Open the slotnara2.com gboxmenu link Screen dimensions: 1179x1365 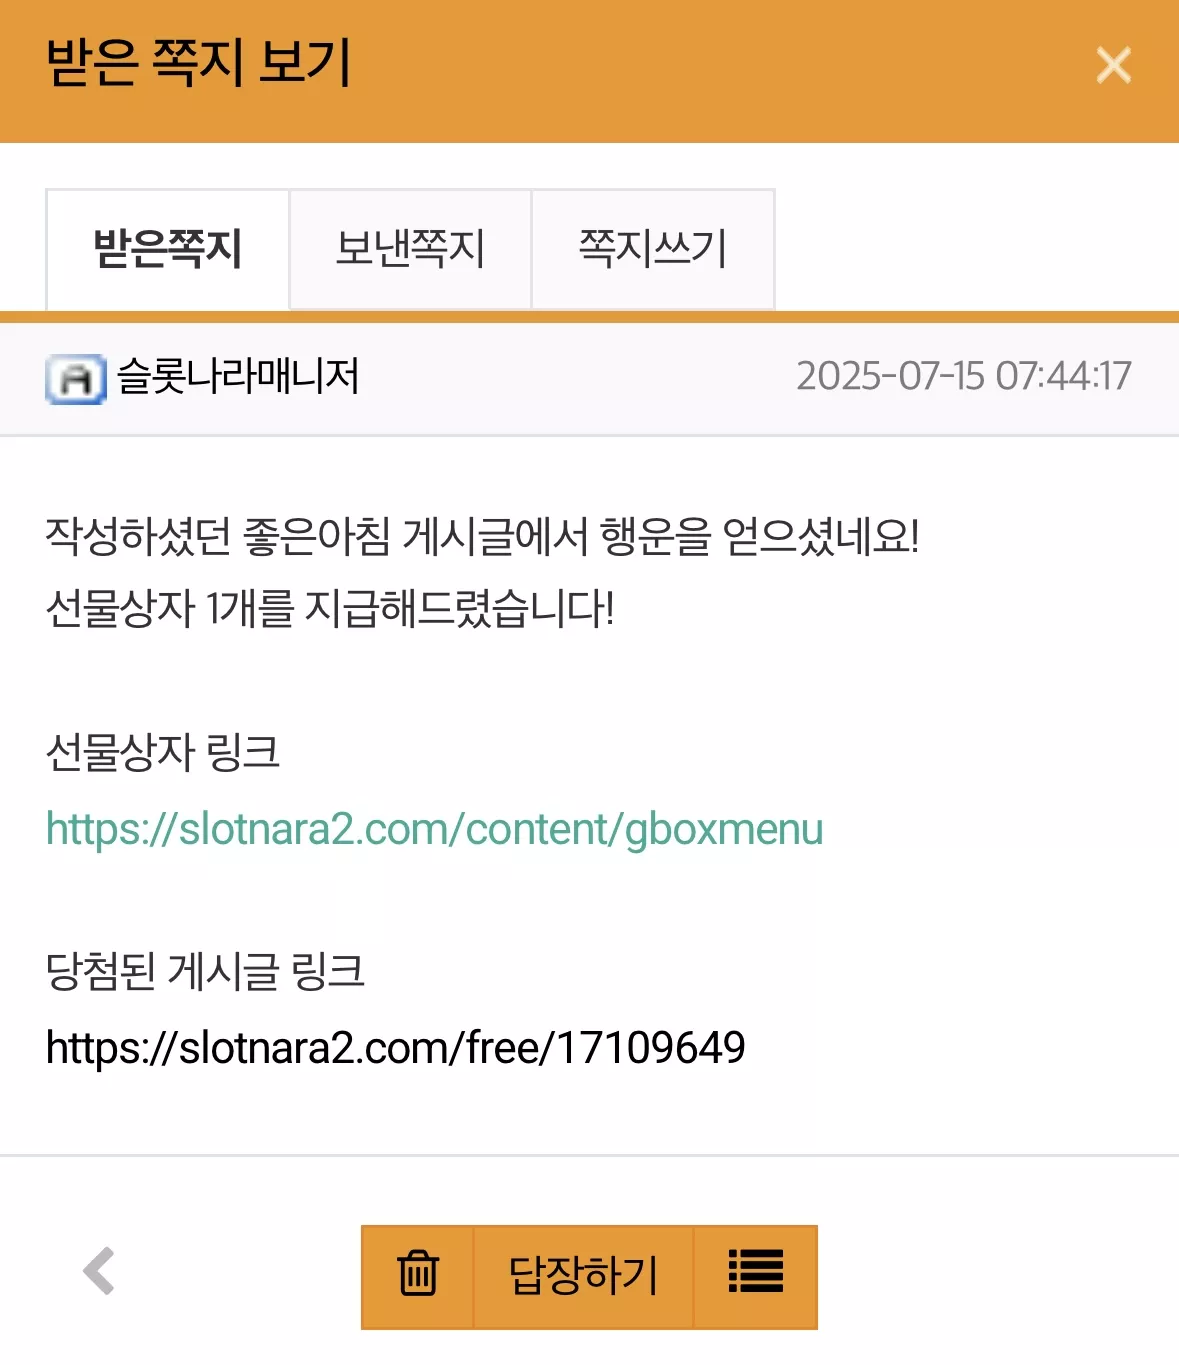pos(435,829)
